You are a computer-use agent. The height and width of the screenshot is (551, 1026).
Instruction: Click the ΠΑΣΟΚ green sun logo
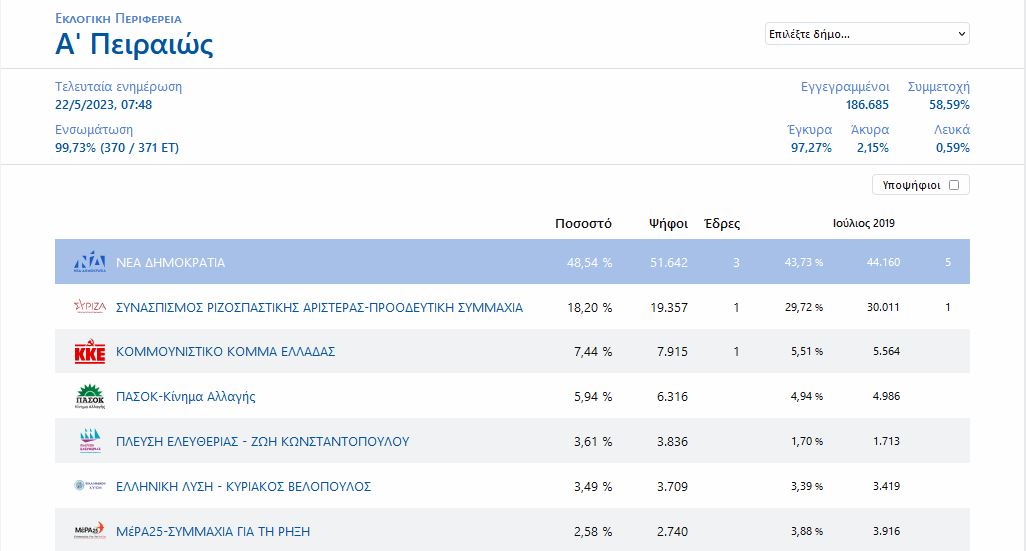coord(90,397)
